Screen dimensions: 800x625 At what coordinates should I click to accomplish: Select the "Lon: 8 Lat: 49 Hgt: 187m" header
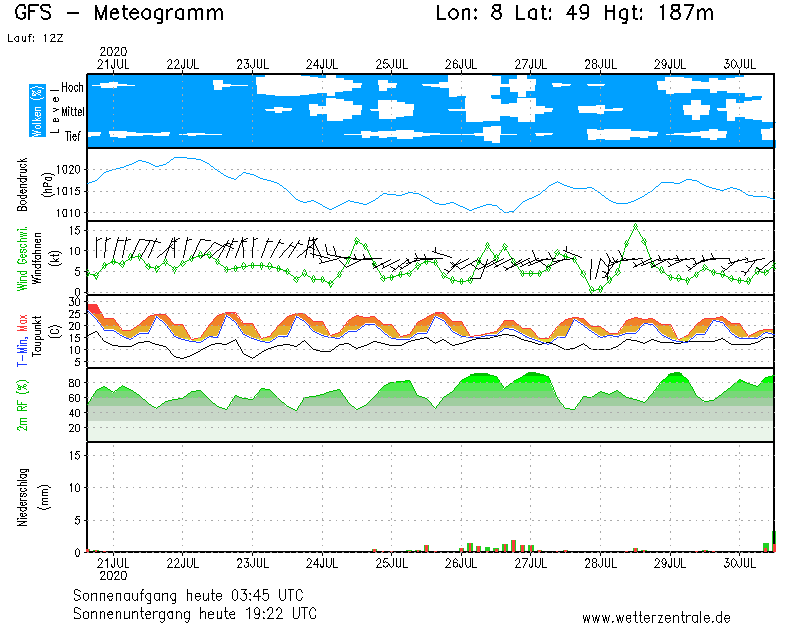click(x=574, y=13)
